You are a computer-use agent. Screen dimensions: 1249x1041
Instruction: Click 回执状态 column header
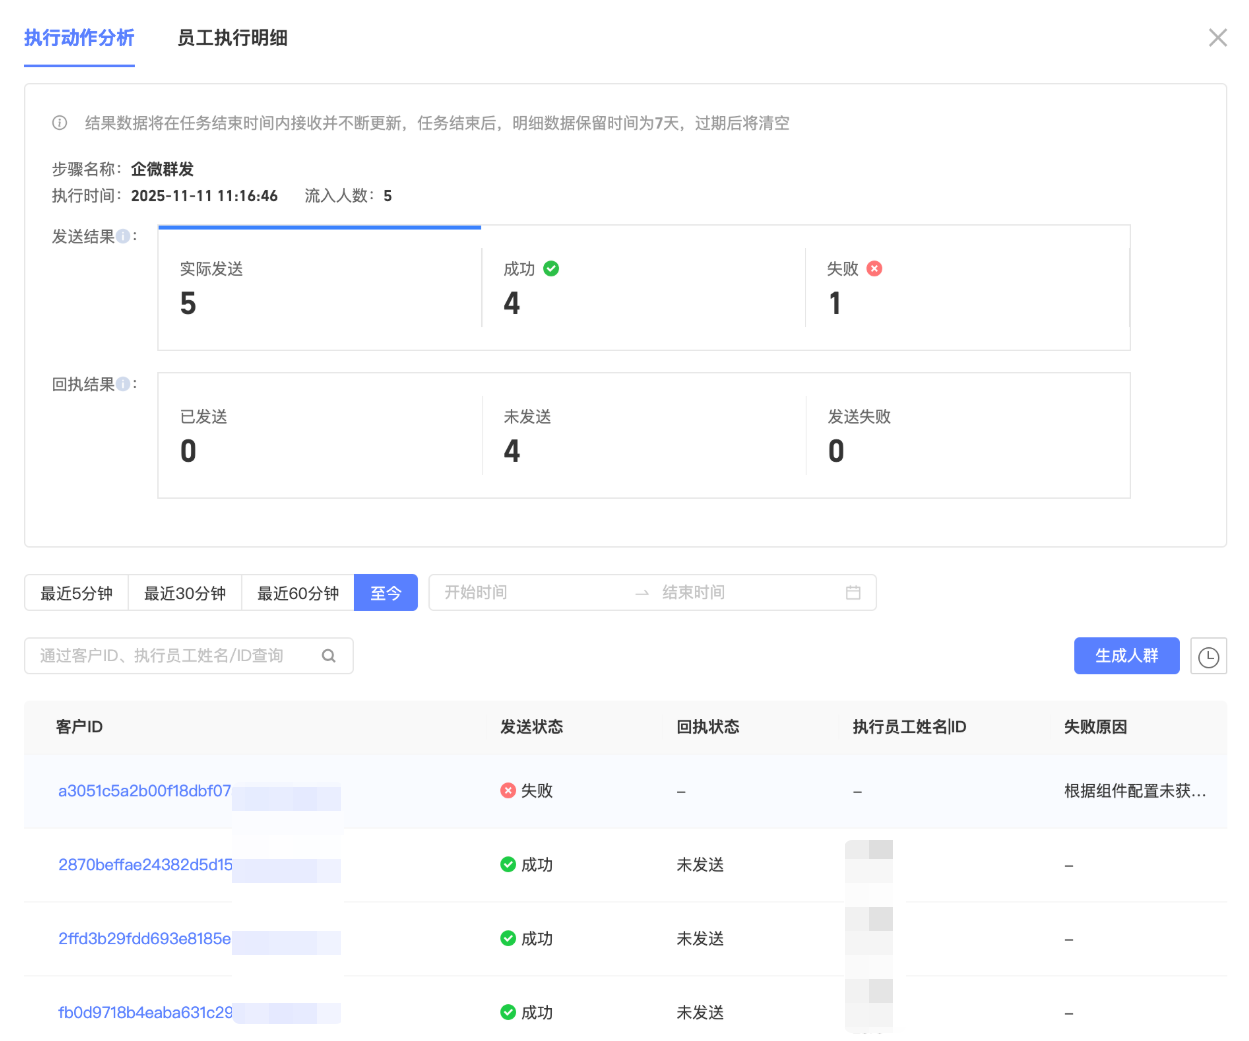tap(708, 727)
